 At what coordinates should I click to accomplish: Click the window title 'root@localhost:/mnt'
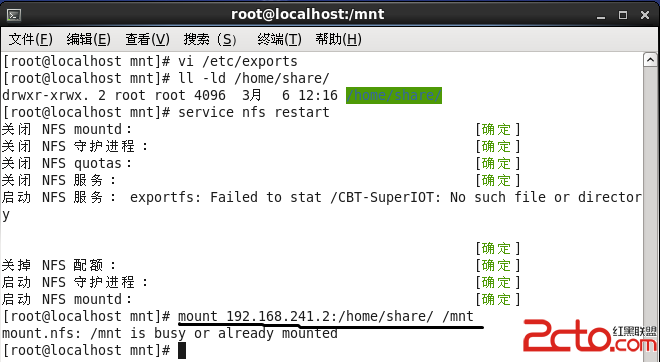[x=308, y=14]
